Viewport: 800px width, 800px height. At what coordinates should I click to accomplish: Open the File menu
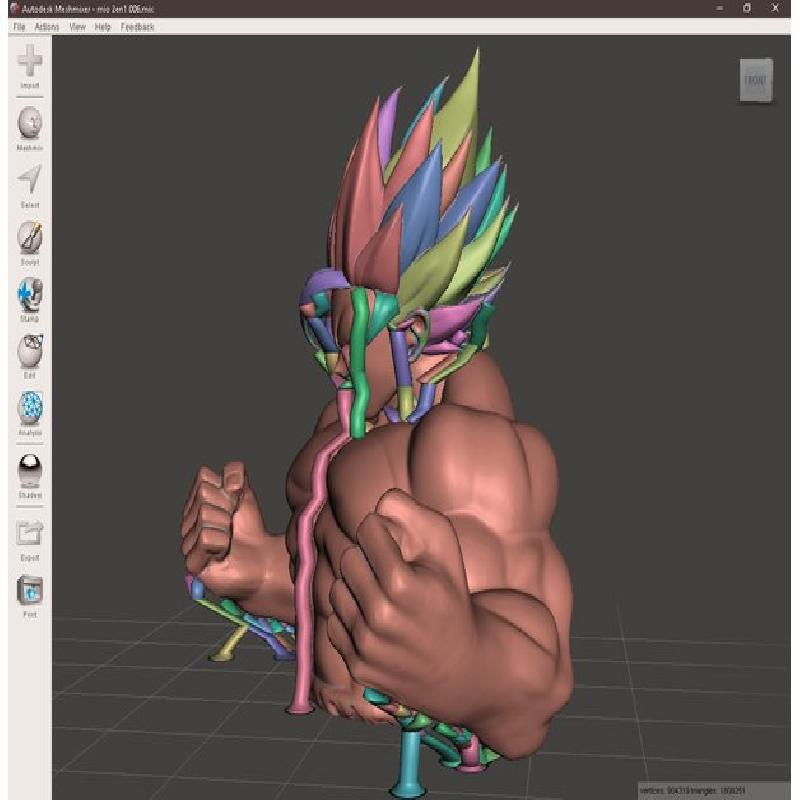19,27
